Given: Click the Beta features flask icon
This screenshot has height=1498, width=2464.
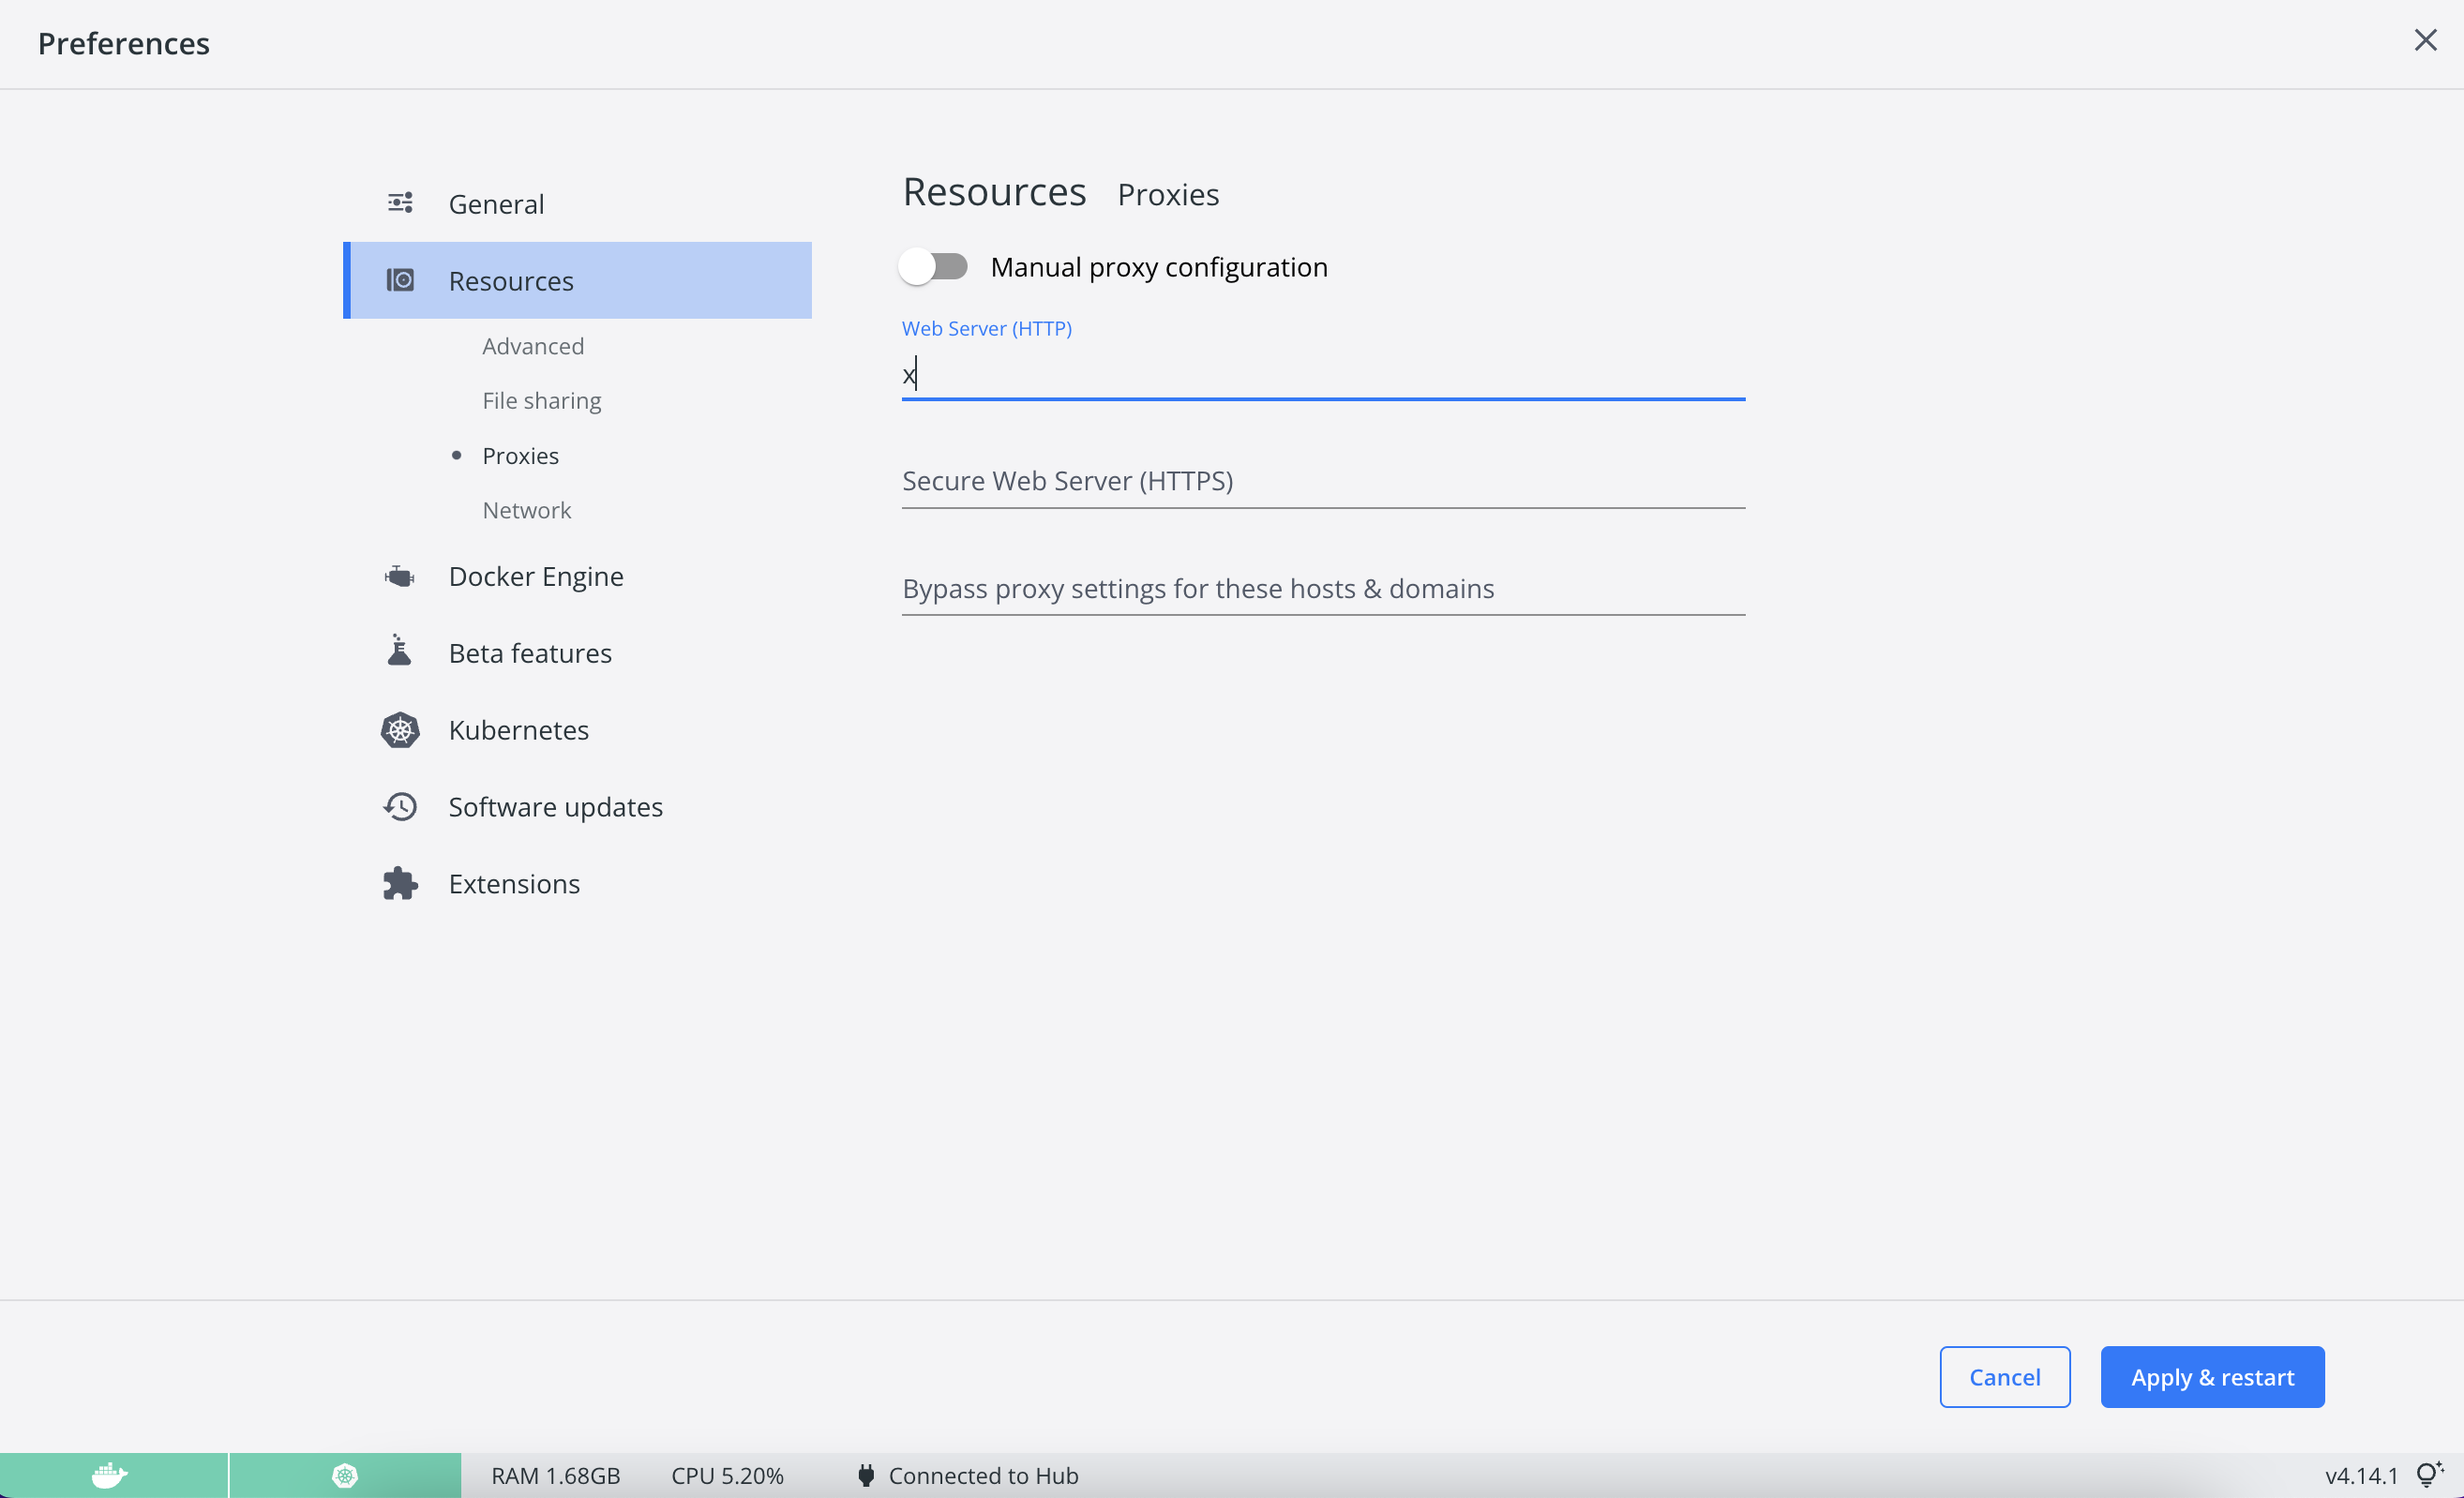Looking at the screenshot, I should click(x=399, y=651).
